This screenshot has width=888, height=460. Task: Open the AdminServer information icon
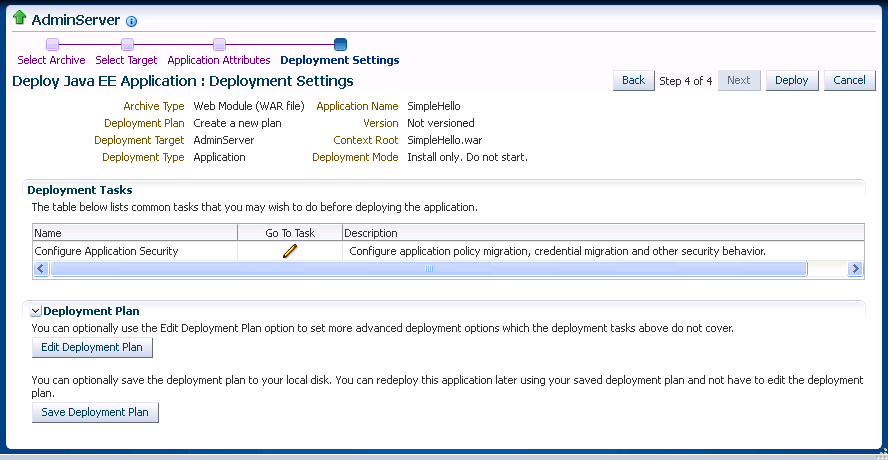pyautogui.click(x=131, y=22)
